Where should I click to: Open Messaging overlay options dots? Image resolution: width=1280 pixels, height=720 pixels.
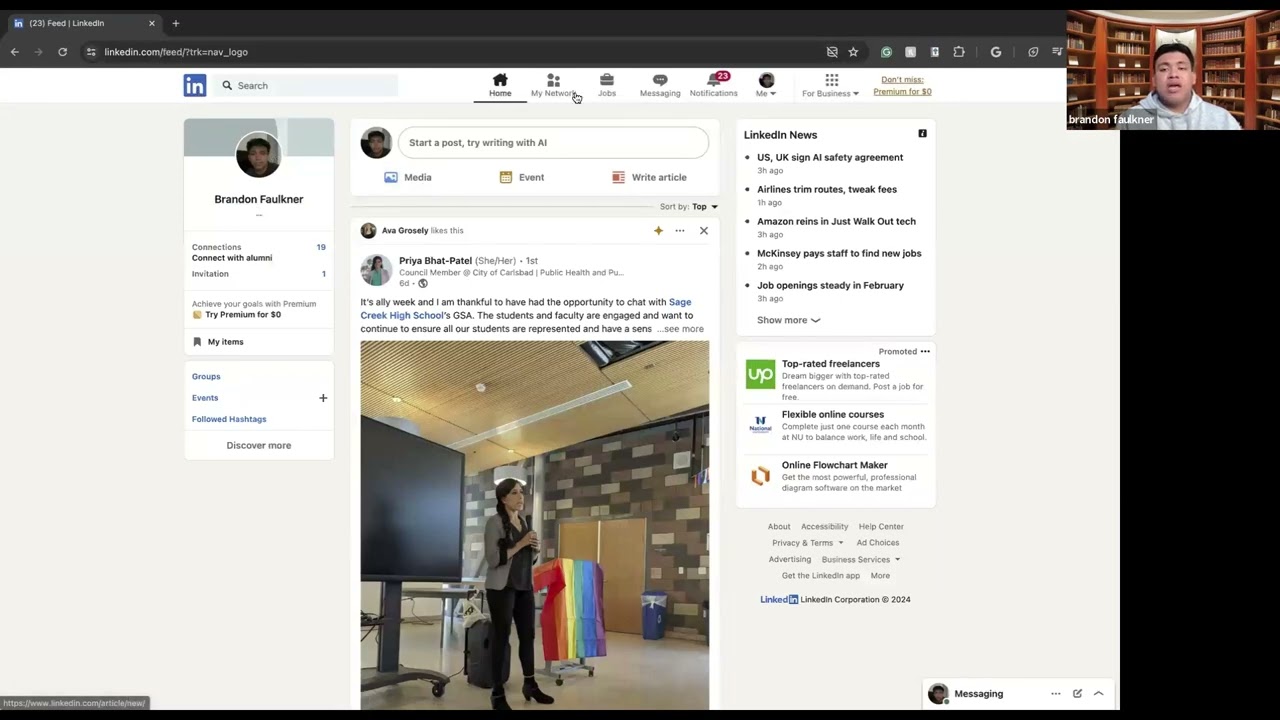coord(1056,694)
